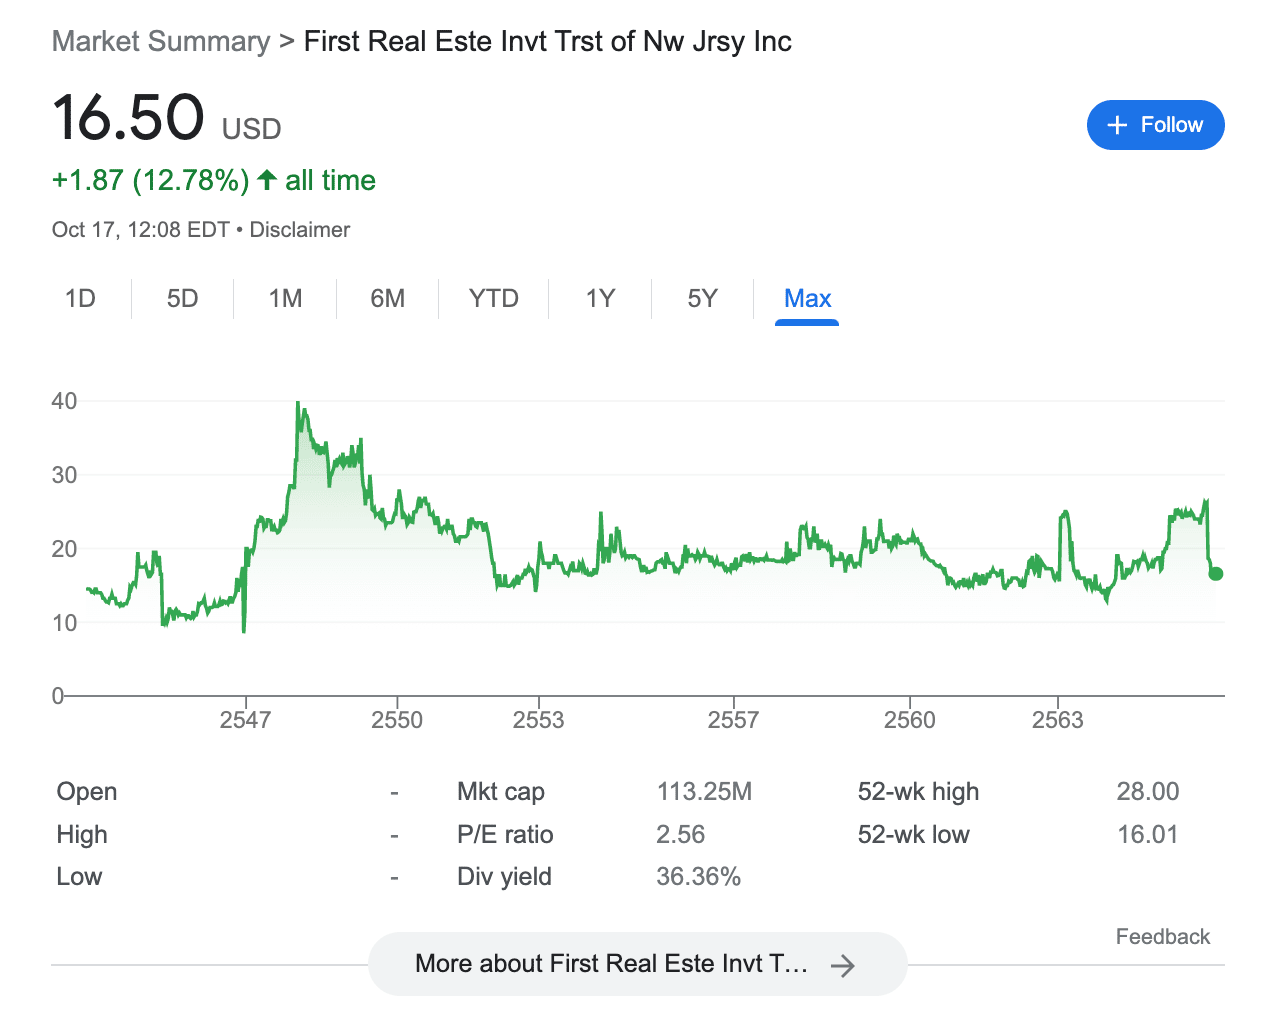The width and height of the screenshot is (1276, 1022).
Task: Show the YTD chart range
Action: [494, 299]
